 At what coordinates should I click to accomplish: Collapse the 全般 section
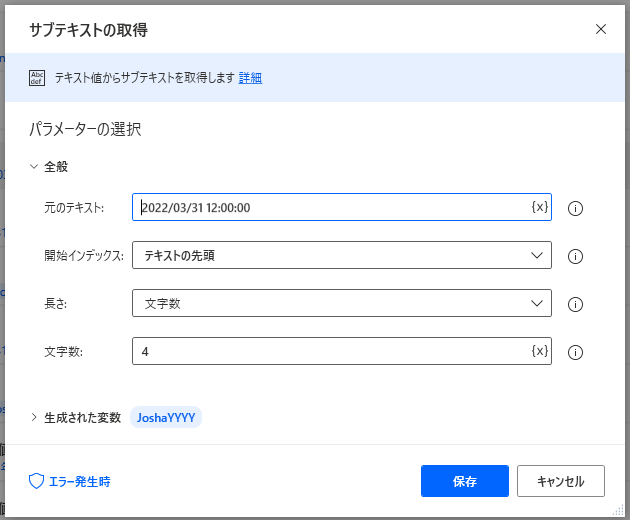pos(34,167)
